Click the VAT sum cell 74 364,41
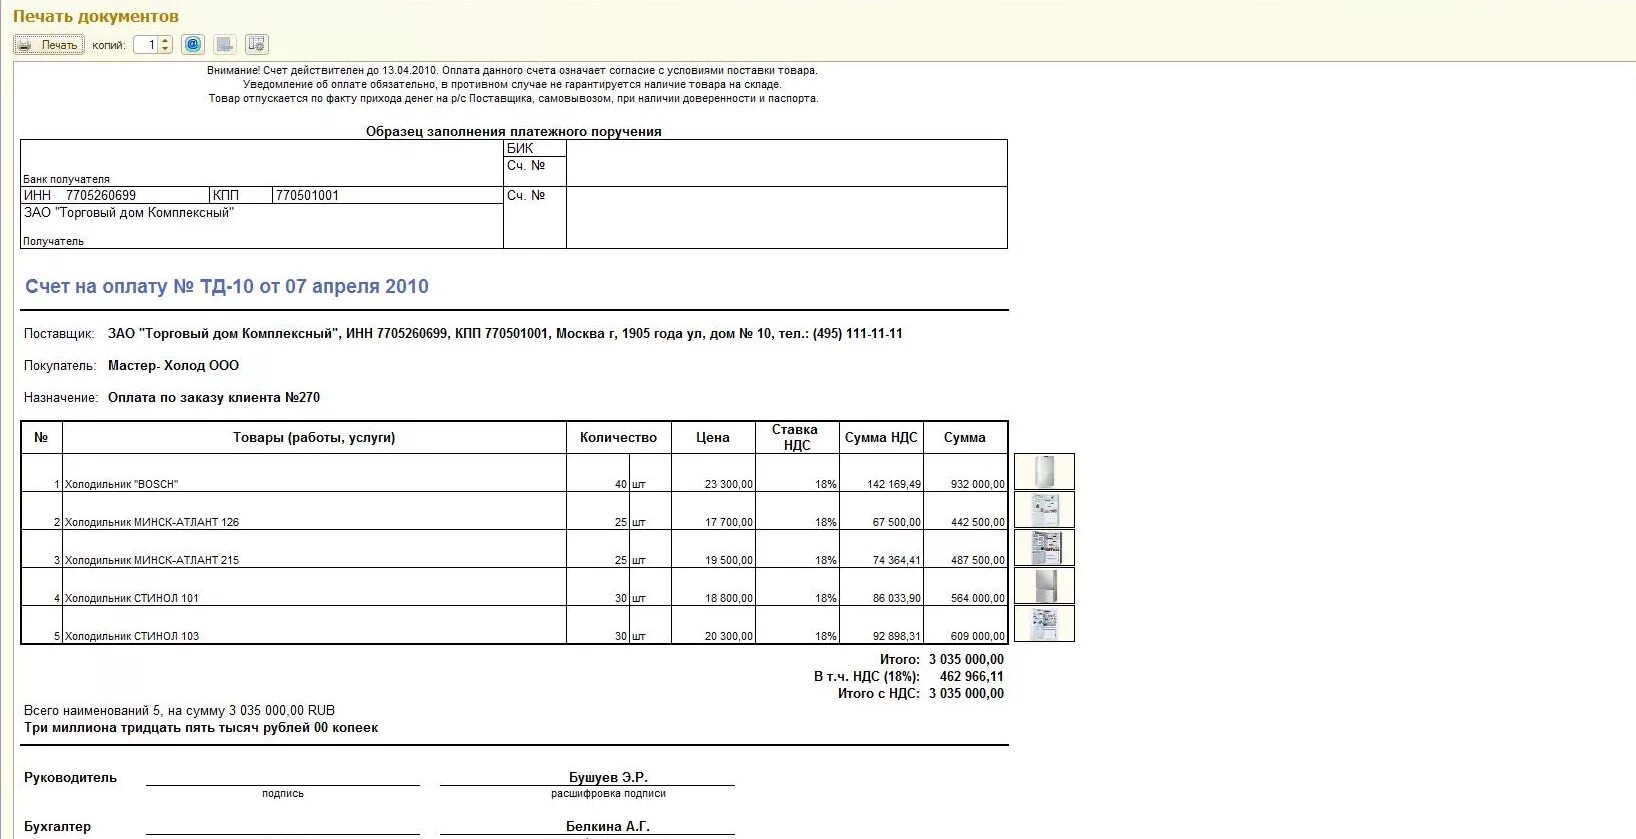 [881, 549]
